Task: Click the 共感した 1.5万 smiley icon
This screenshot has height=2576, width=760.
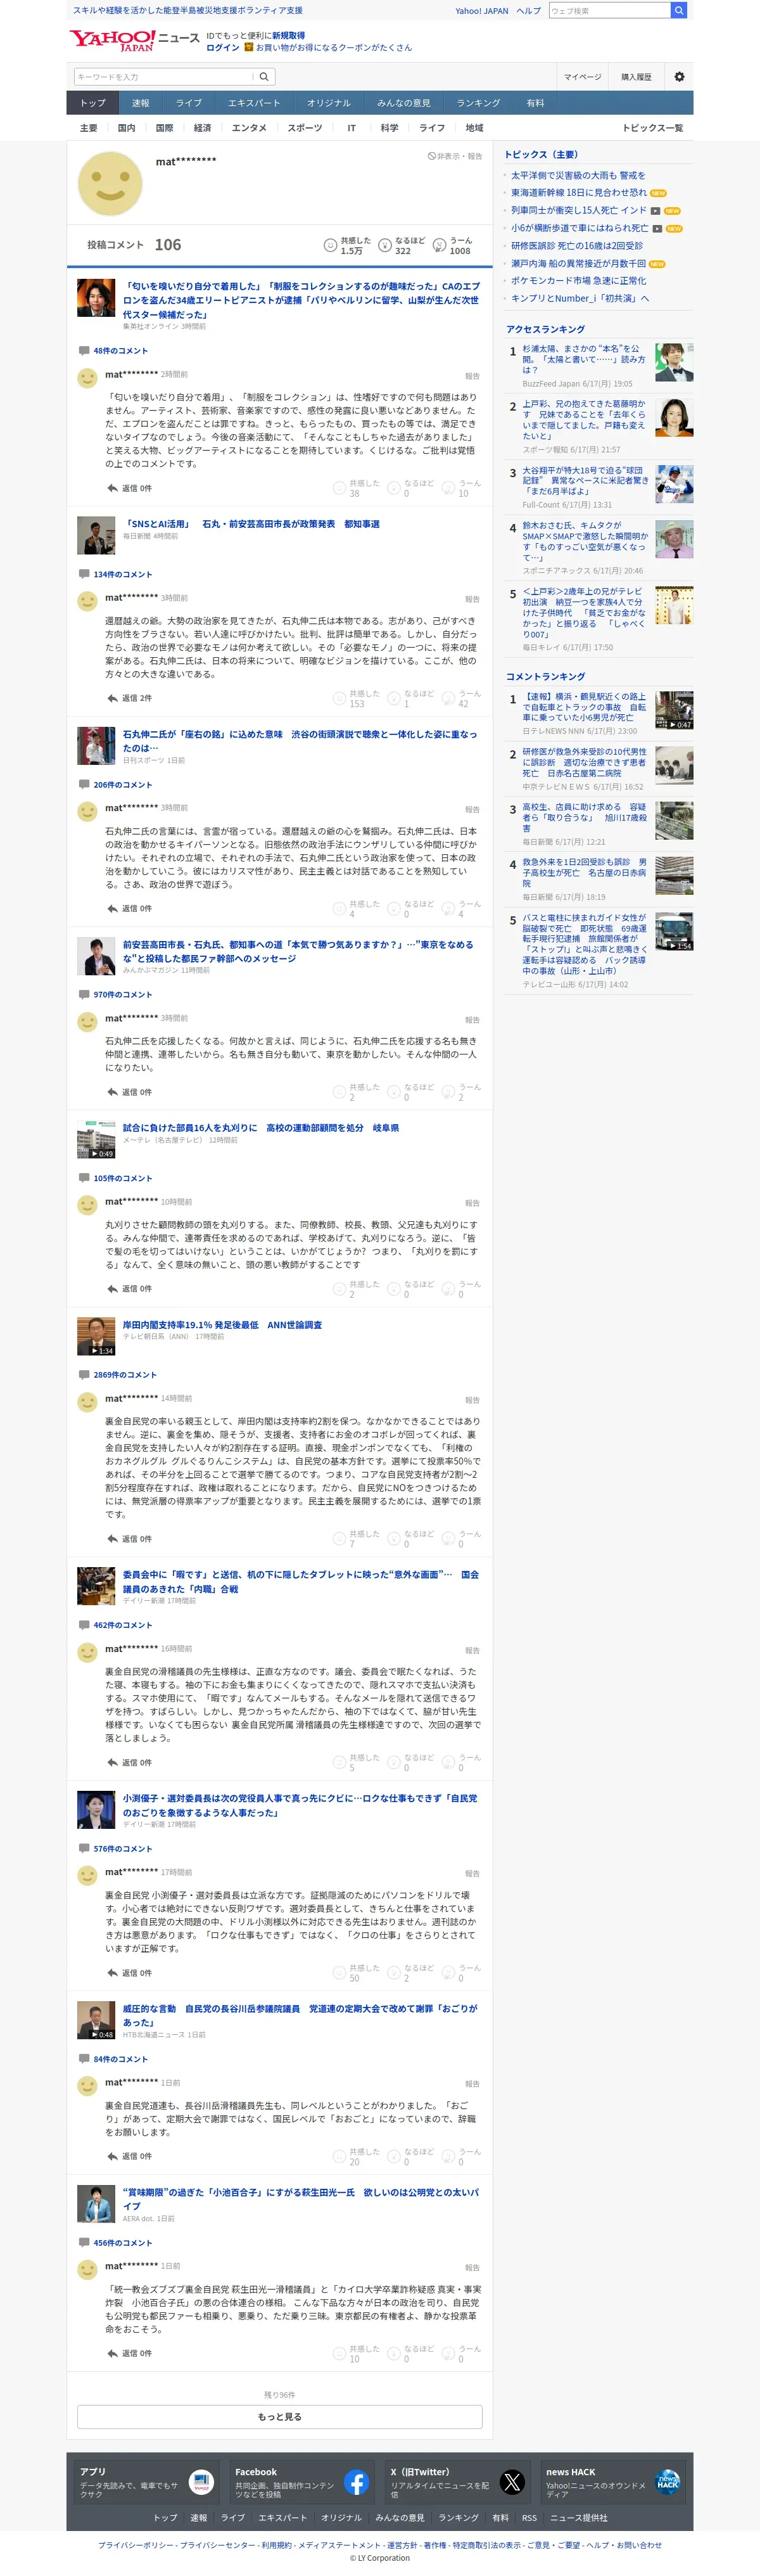Action: [x=330, y=245]
